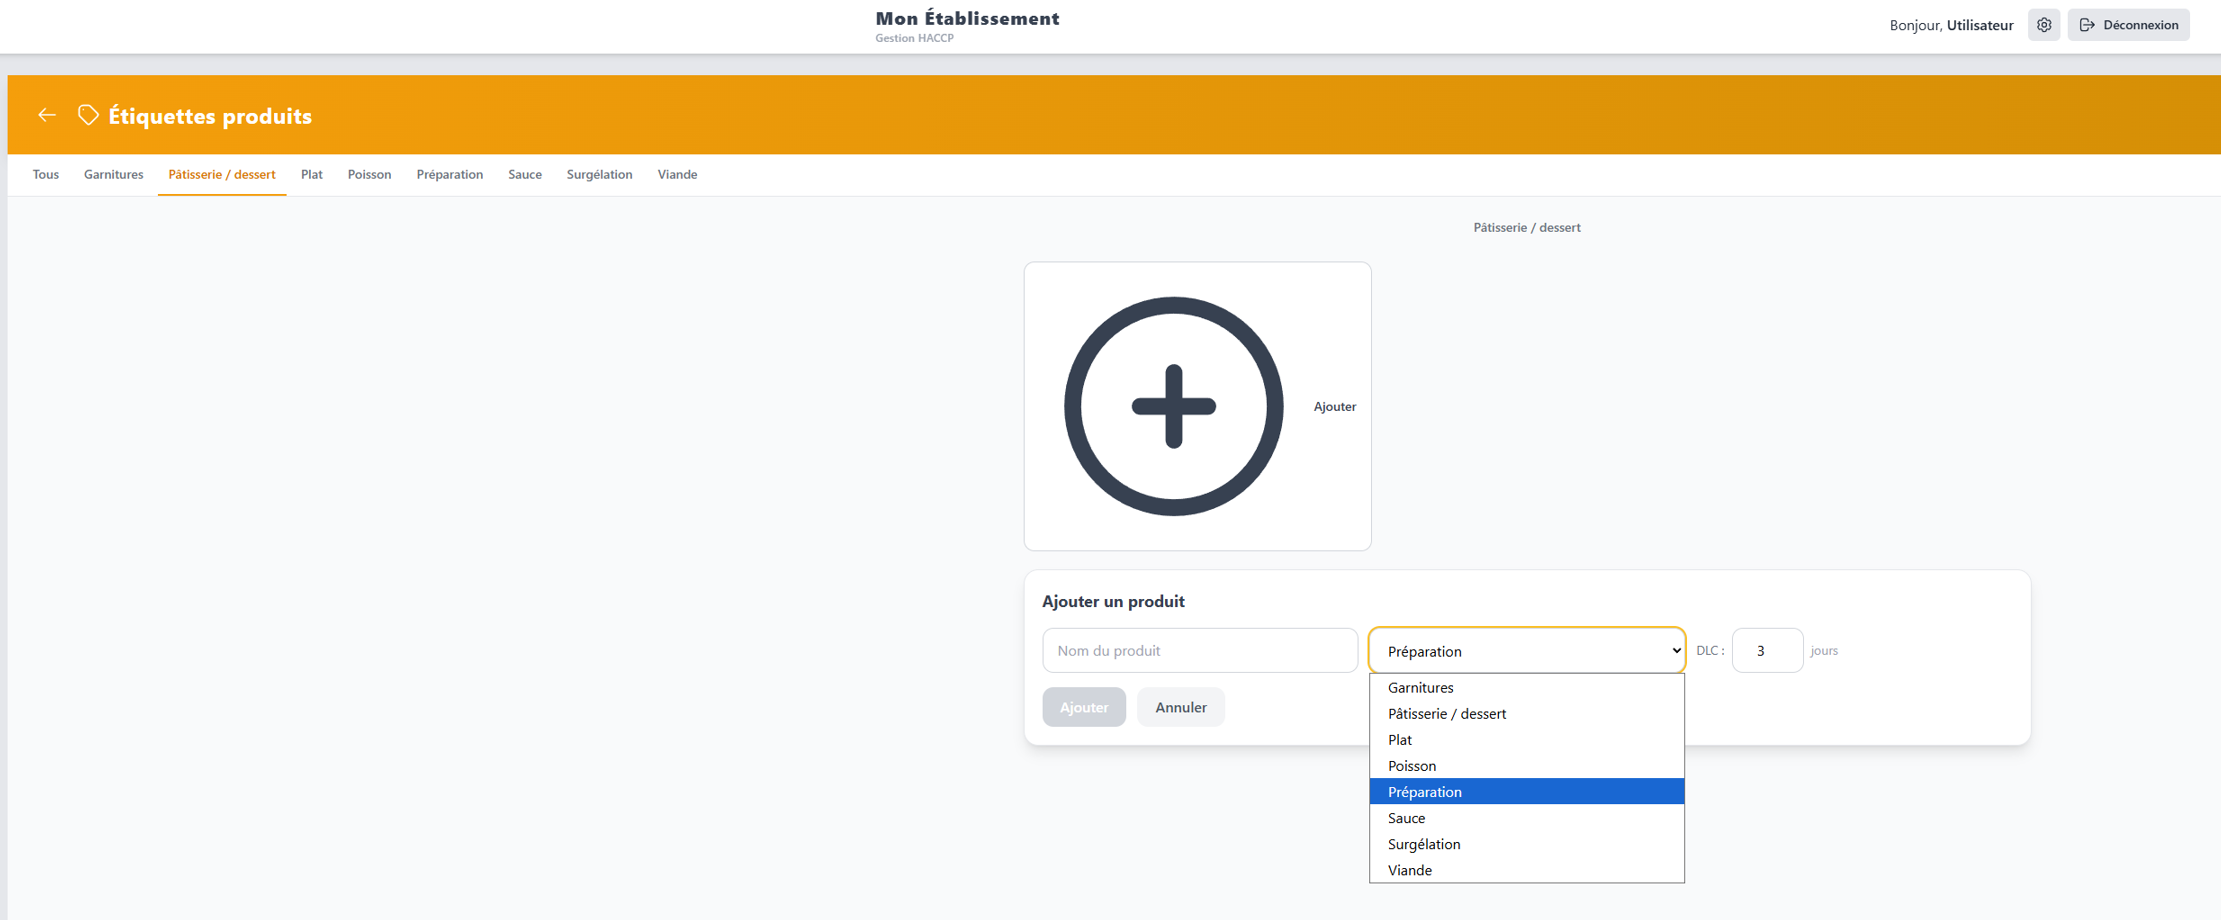Image resolution: width=2221 pixels, height=920 pixels.
Task: Go to the Sauce tab
Action: [525, 174]
